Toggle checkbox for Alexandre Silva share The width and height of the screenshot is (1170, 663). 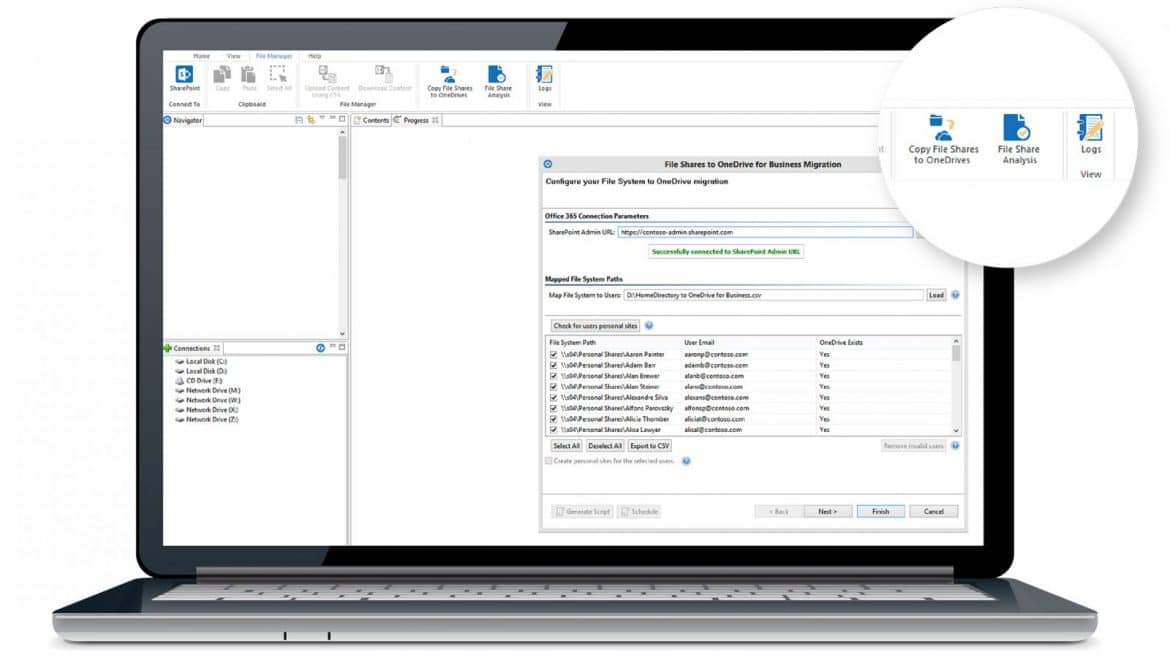554,398
